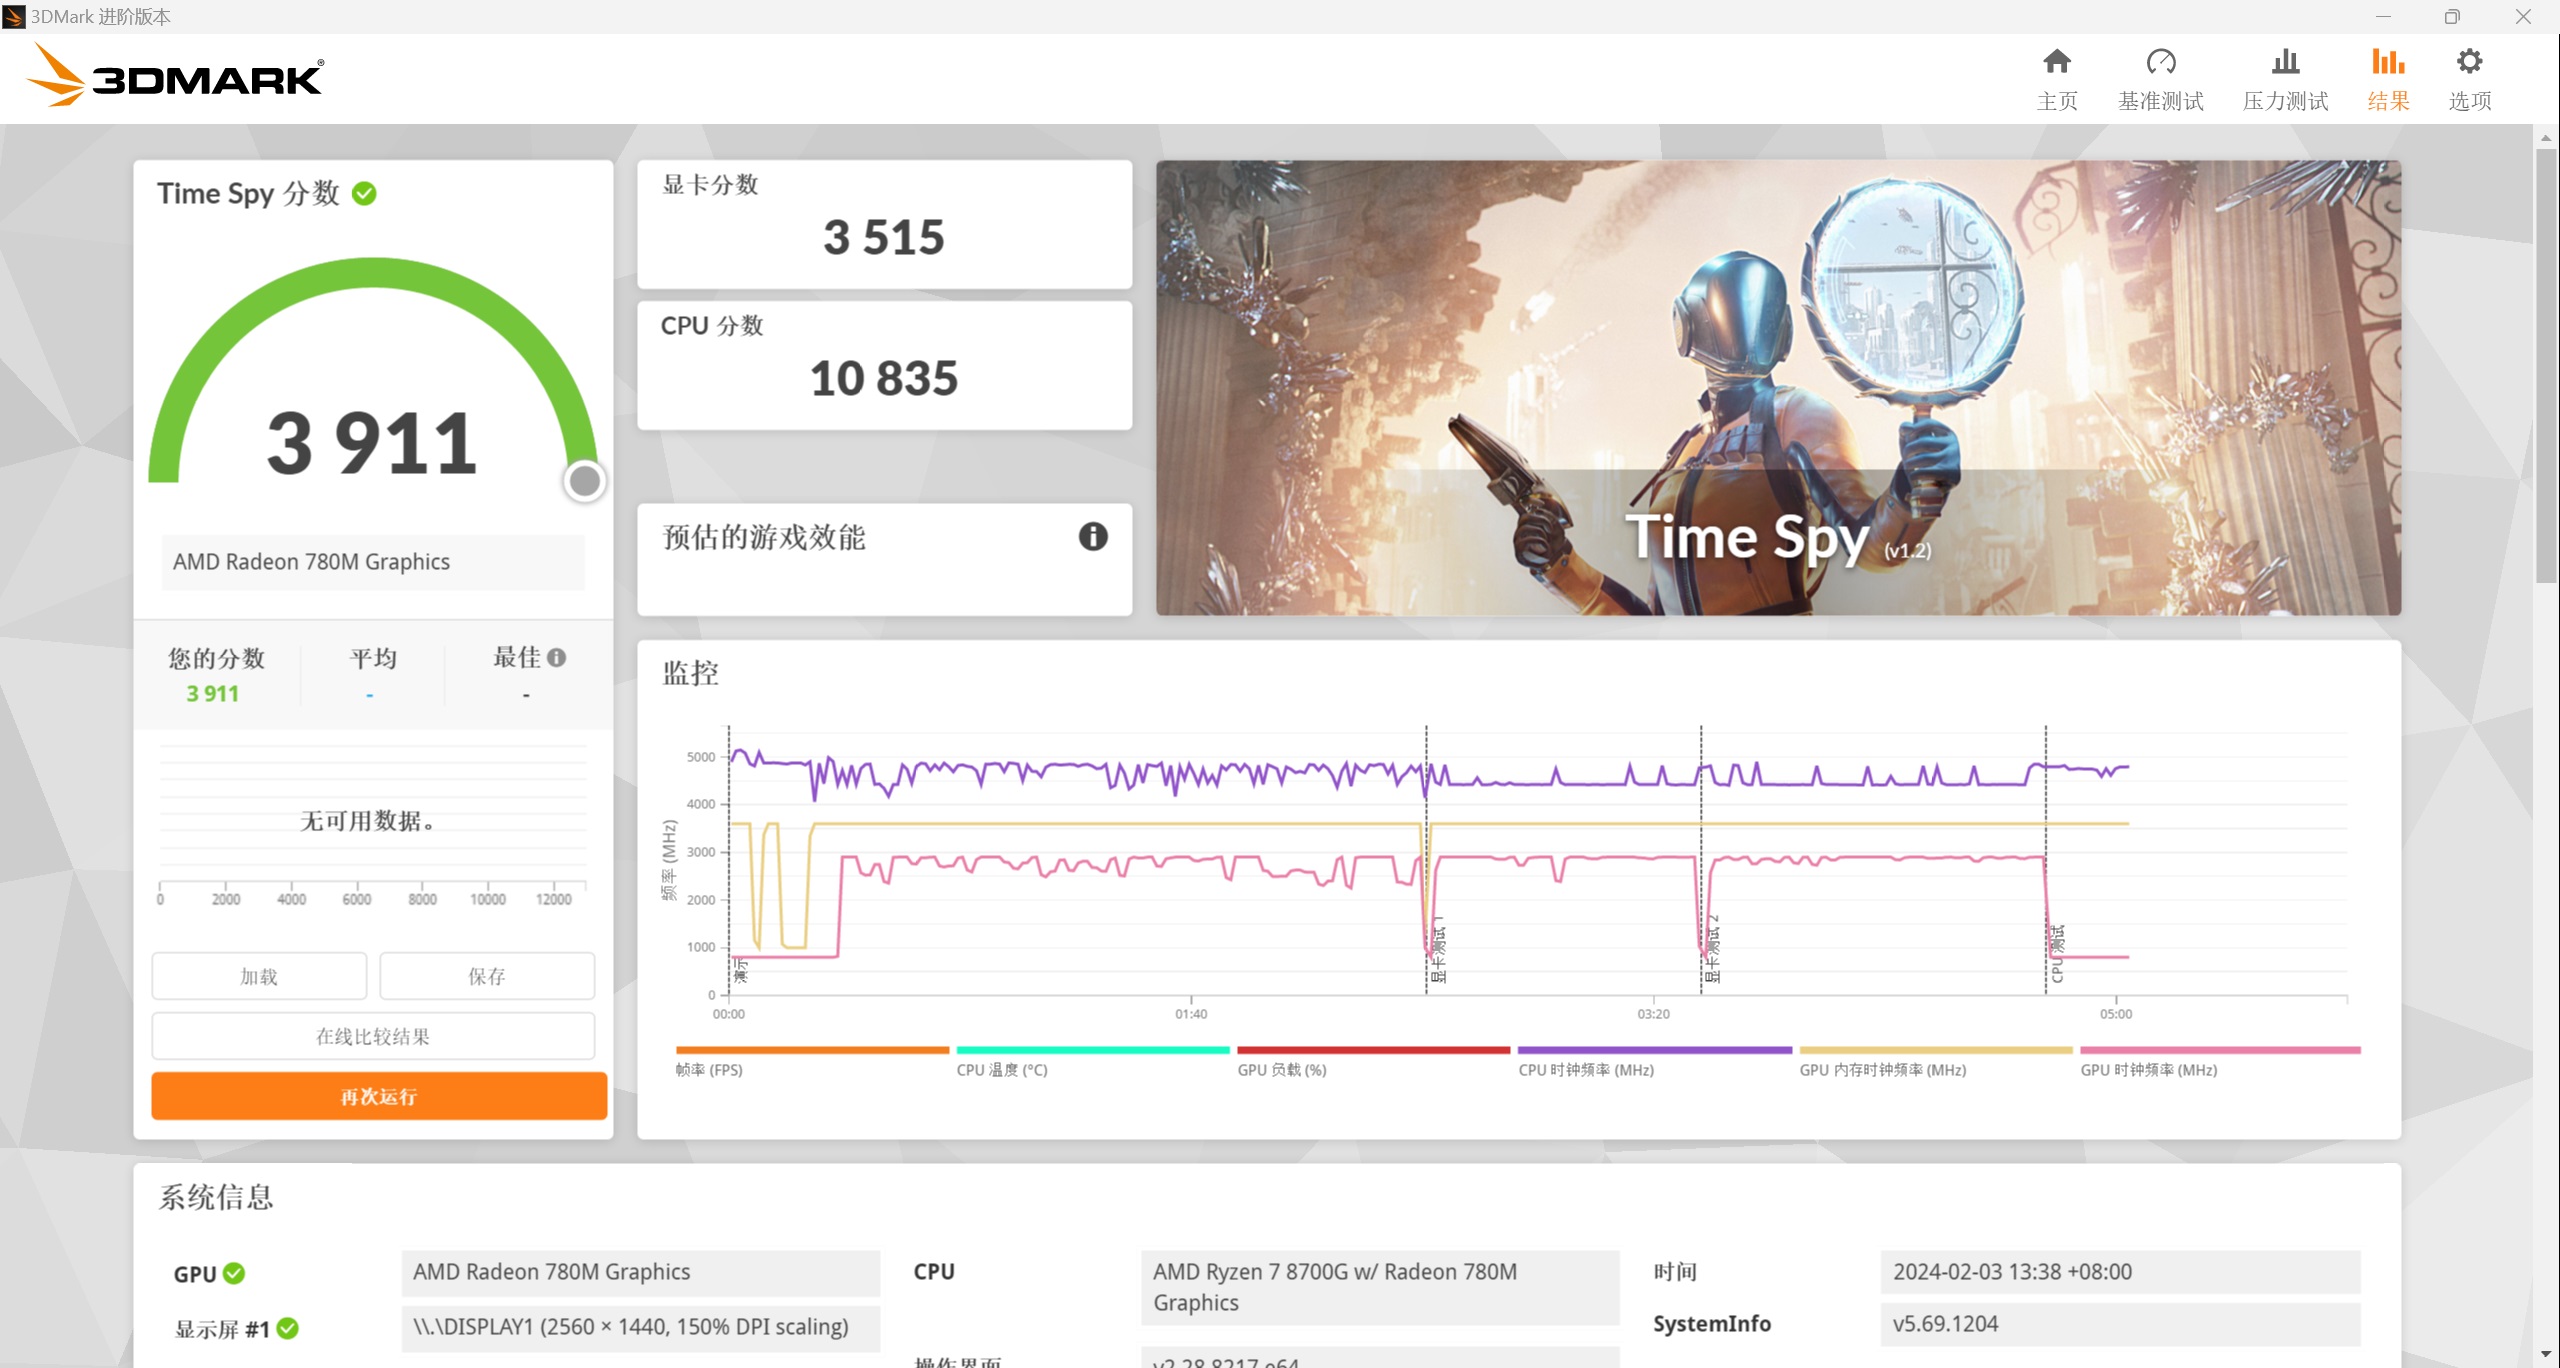The height and width of the screenshot is (1368, 2560).
Task: Toggle the GPU 内存时钟频率 (MHz) legend series
Action: tap(1935, 1062)
